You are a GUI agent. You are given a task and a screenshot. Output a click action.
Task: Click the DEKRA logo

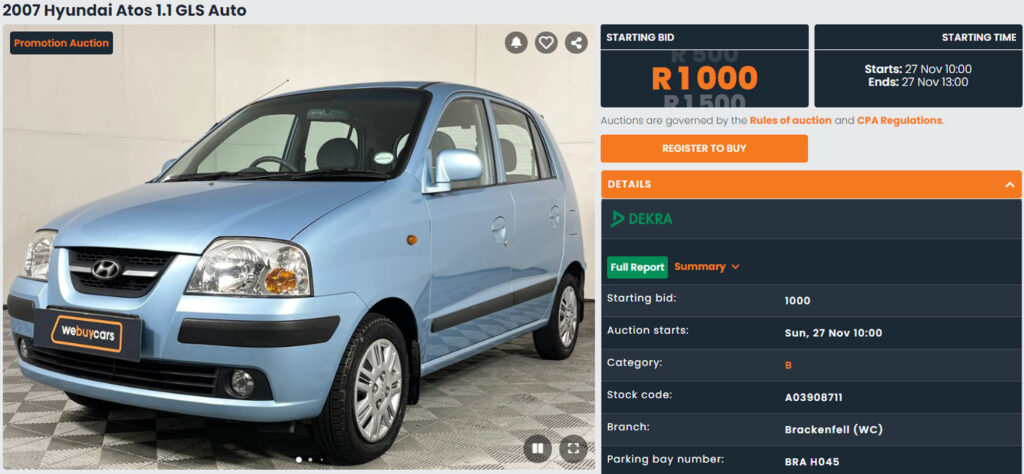click(x=641, y=219)
